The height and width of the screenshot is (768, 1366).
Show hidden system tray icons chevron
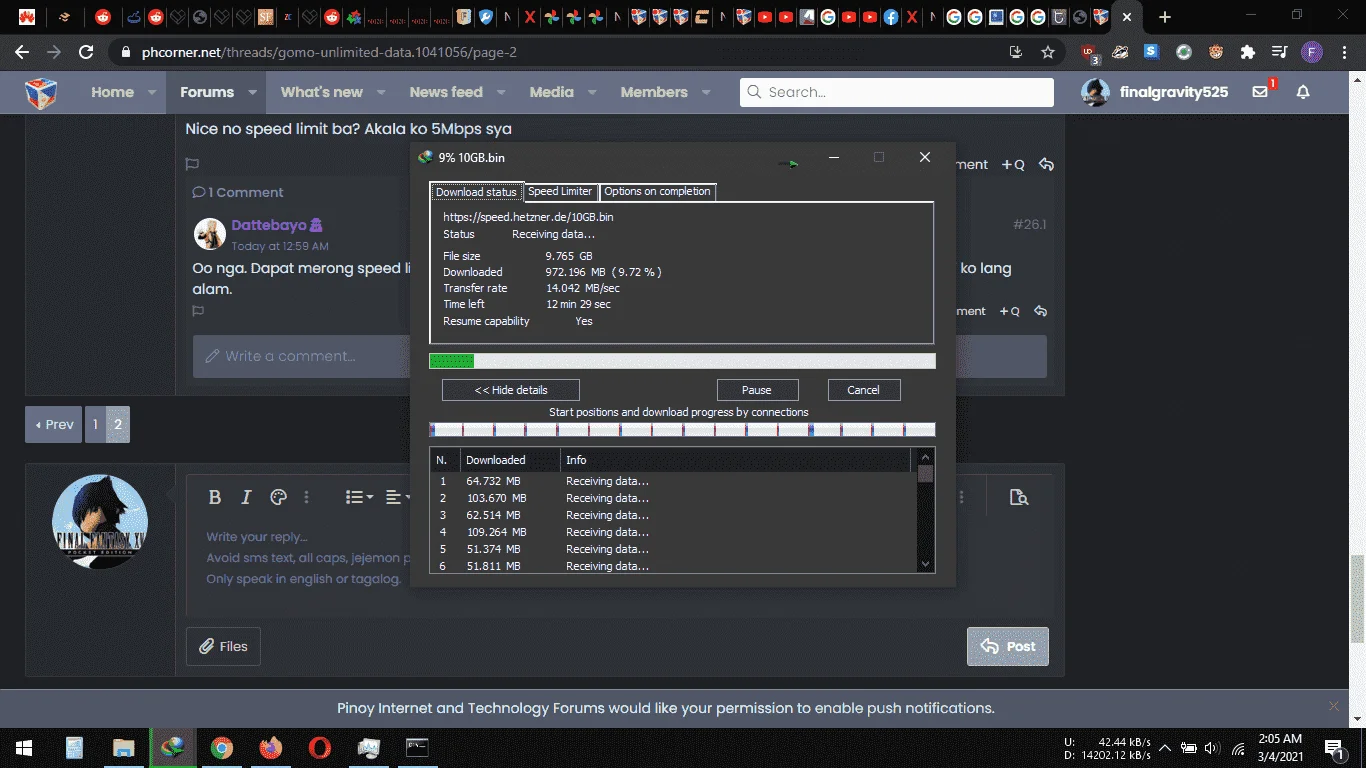(1165, 748)
